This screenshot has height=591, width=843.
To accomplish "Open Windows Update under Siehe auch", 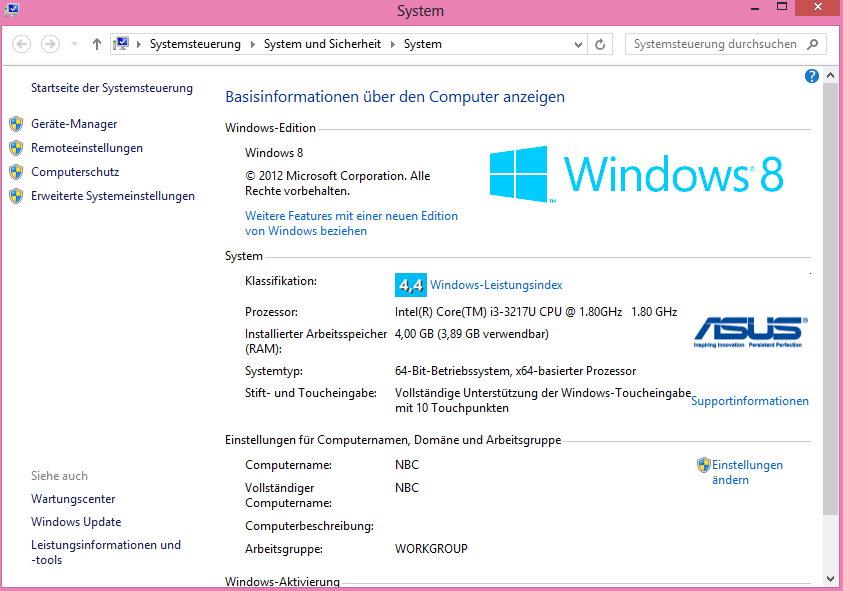I will (76, 522).
